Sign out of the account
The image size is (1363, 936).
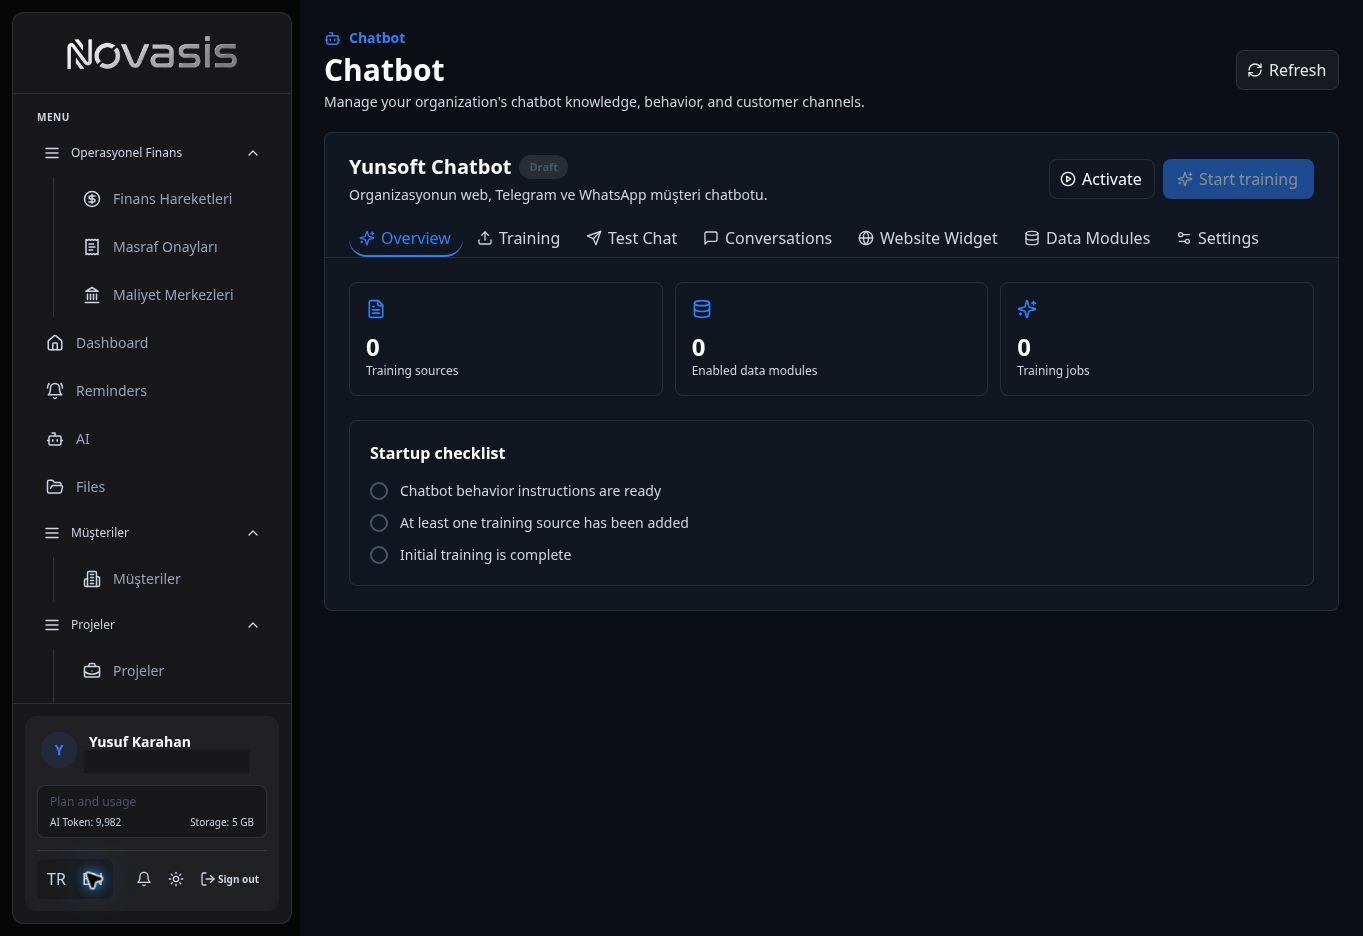tap(230, 879)
